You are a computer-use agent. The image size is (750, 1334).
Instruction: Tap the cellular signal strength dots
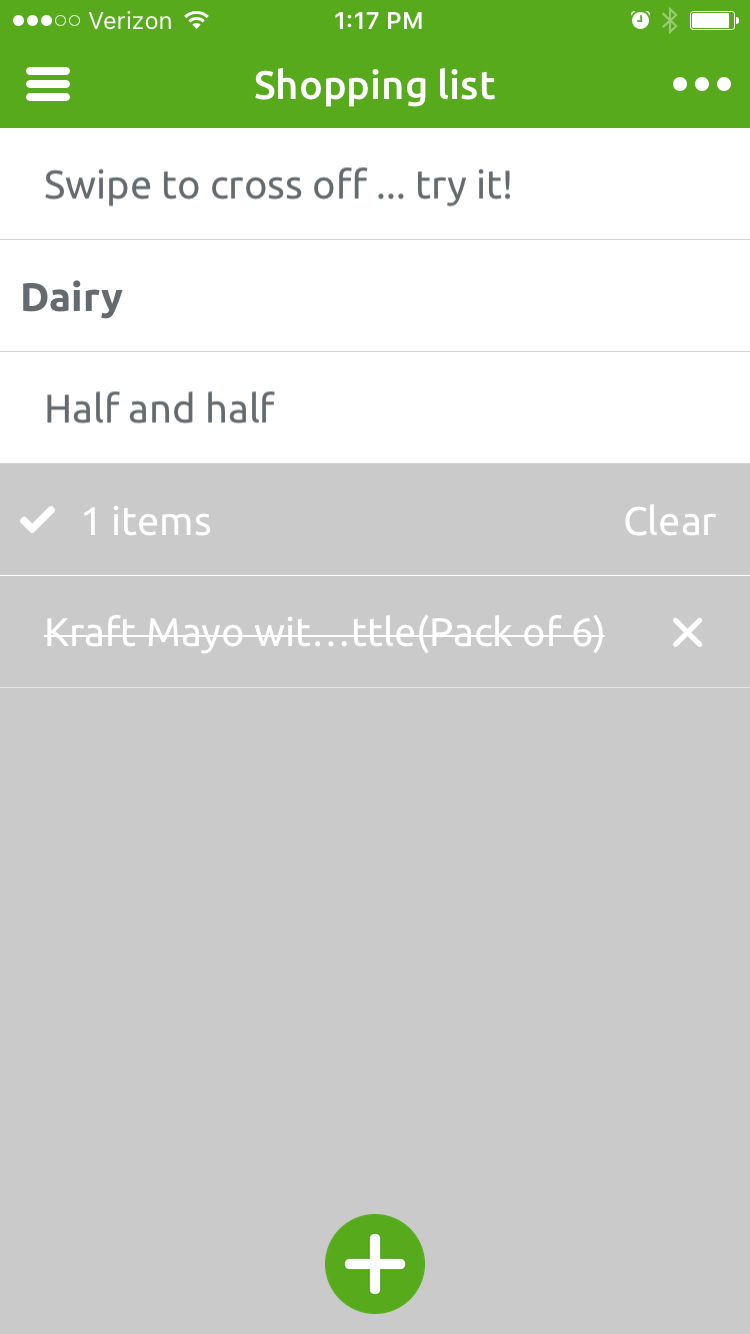click(46, 20)
